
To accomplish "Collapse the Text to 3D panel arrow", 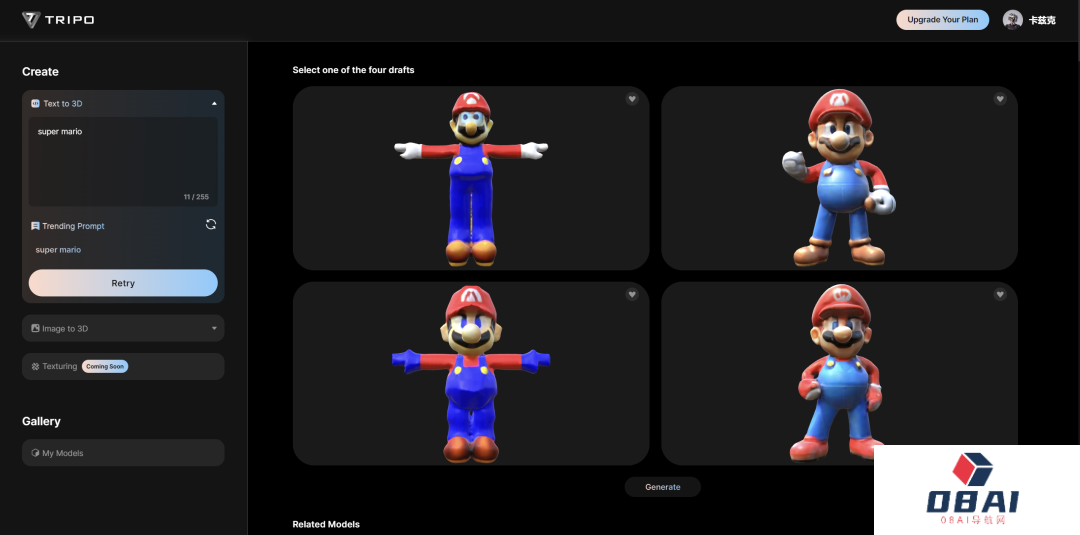I will point(214,103).
